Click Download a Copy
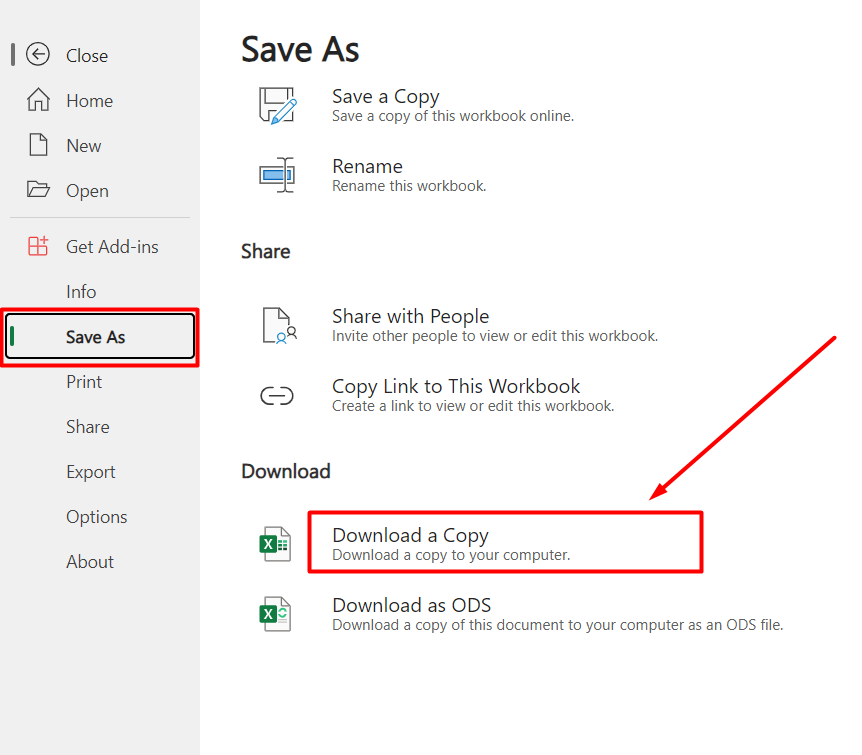The image size is (862, 755). point(410,535)
